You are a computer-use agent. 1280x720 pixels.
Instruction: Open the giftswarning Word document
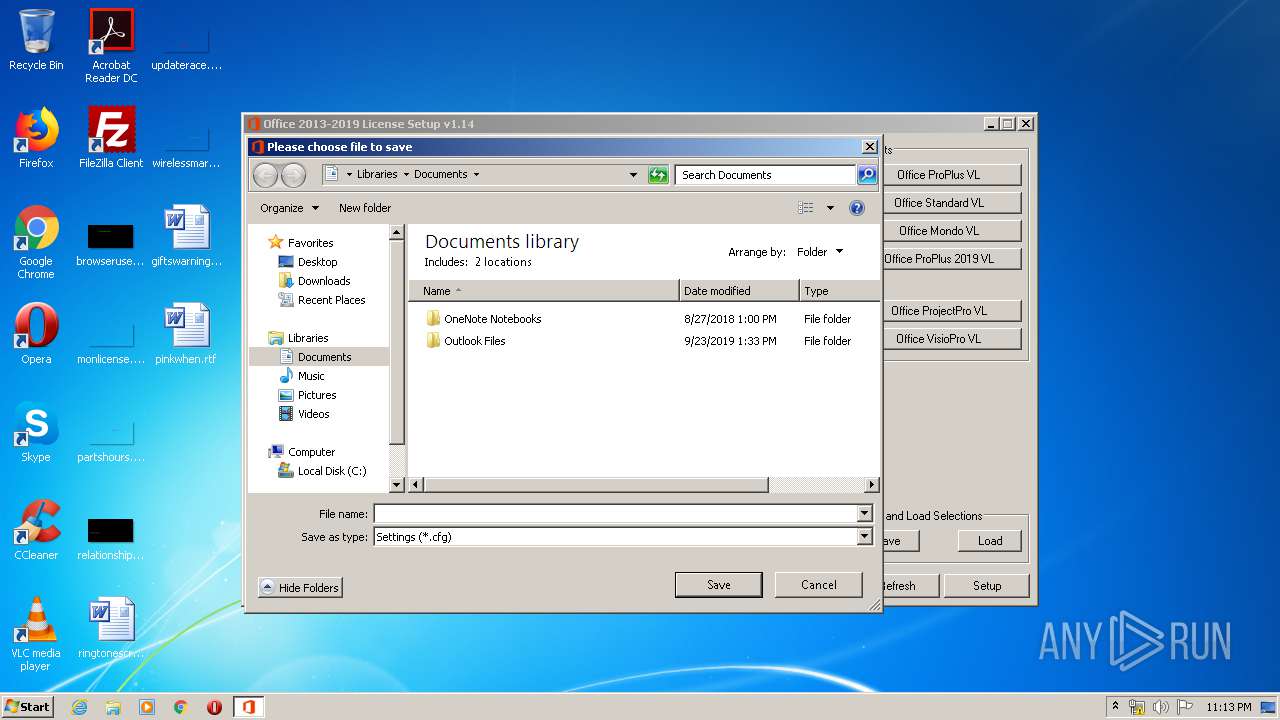pyautogui.click(x=187, y=236)
